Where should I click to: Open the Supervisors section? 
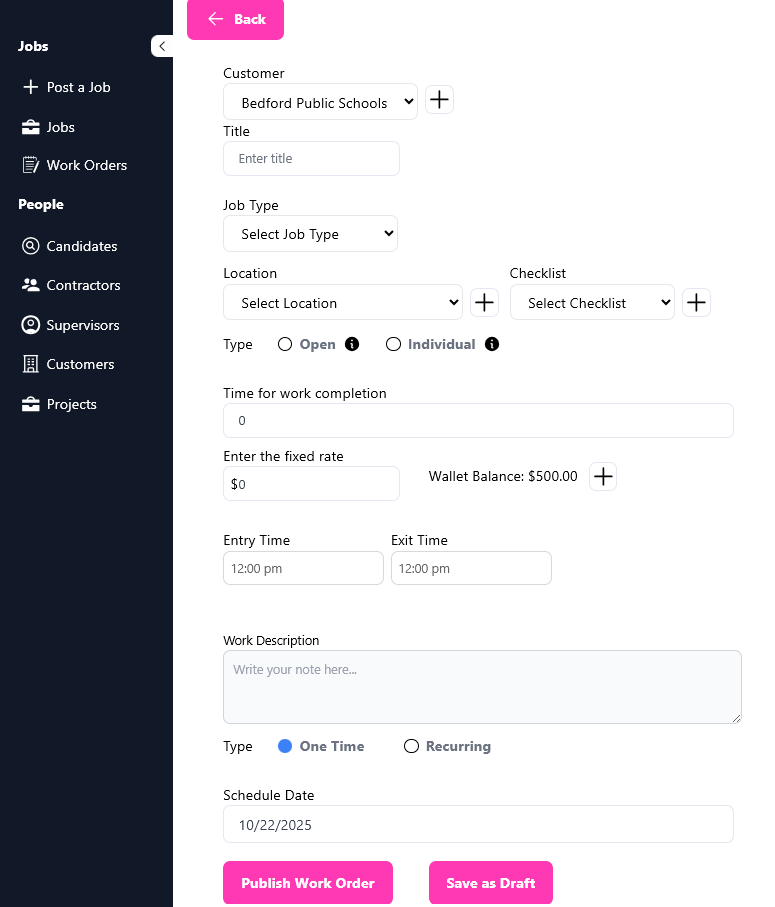83,325
